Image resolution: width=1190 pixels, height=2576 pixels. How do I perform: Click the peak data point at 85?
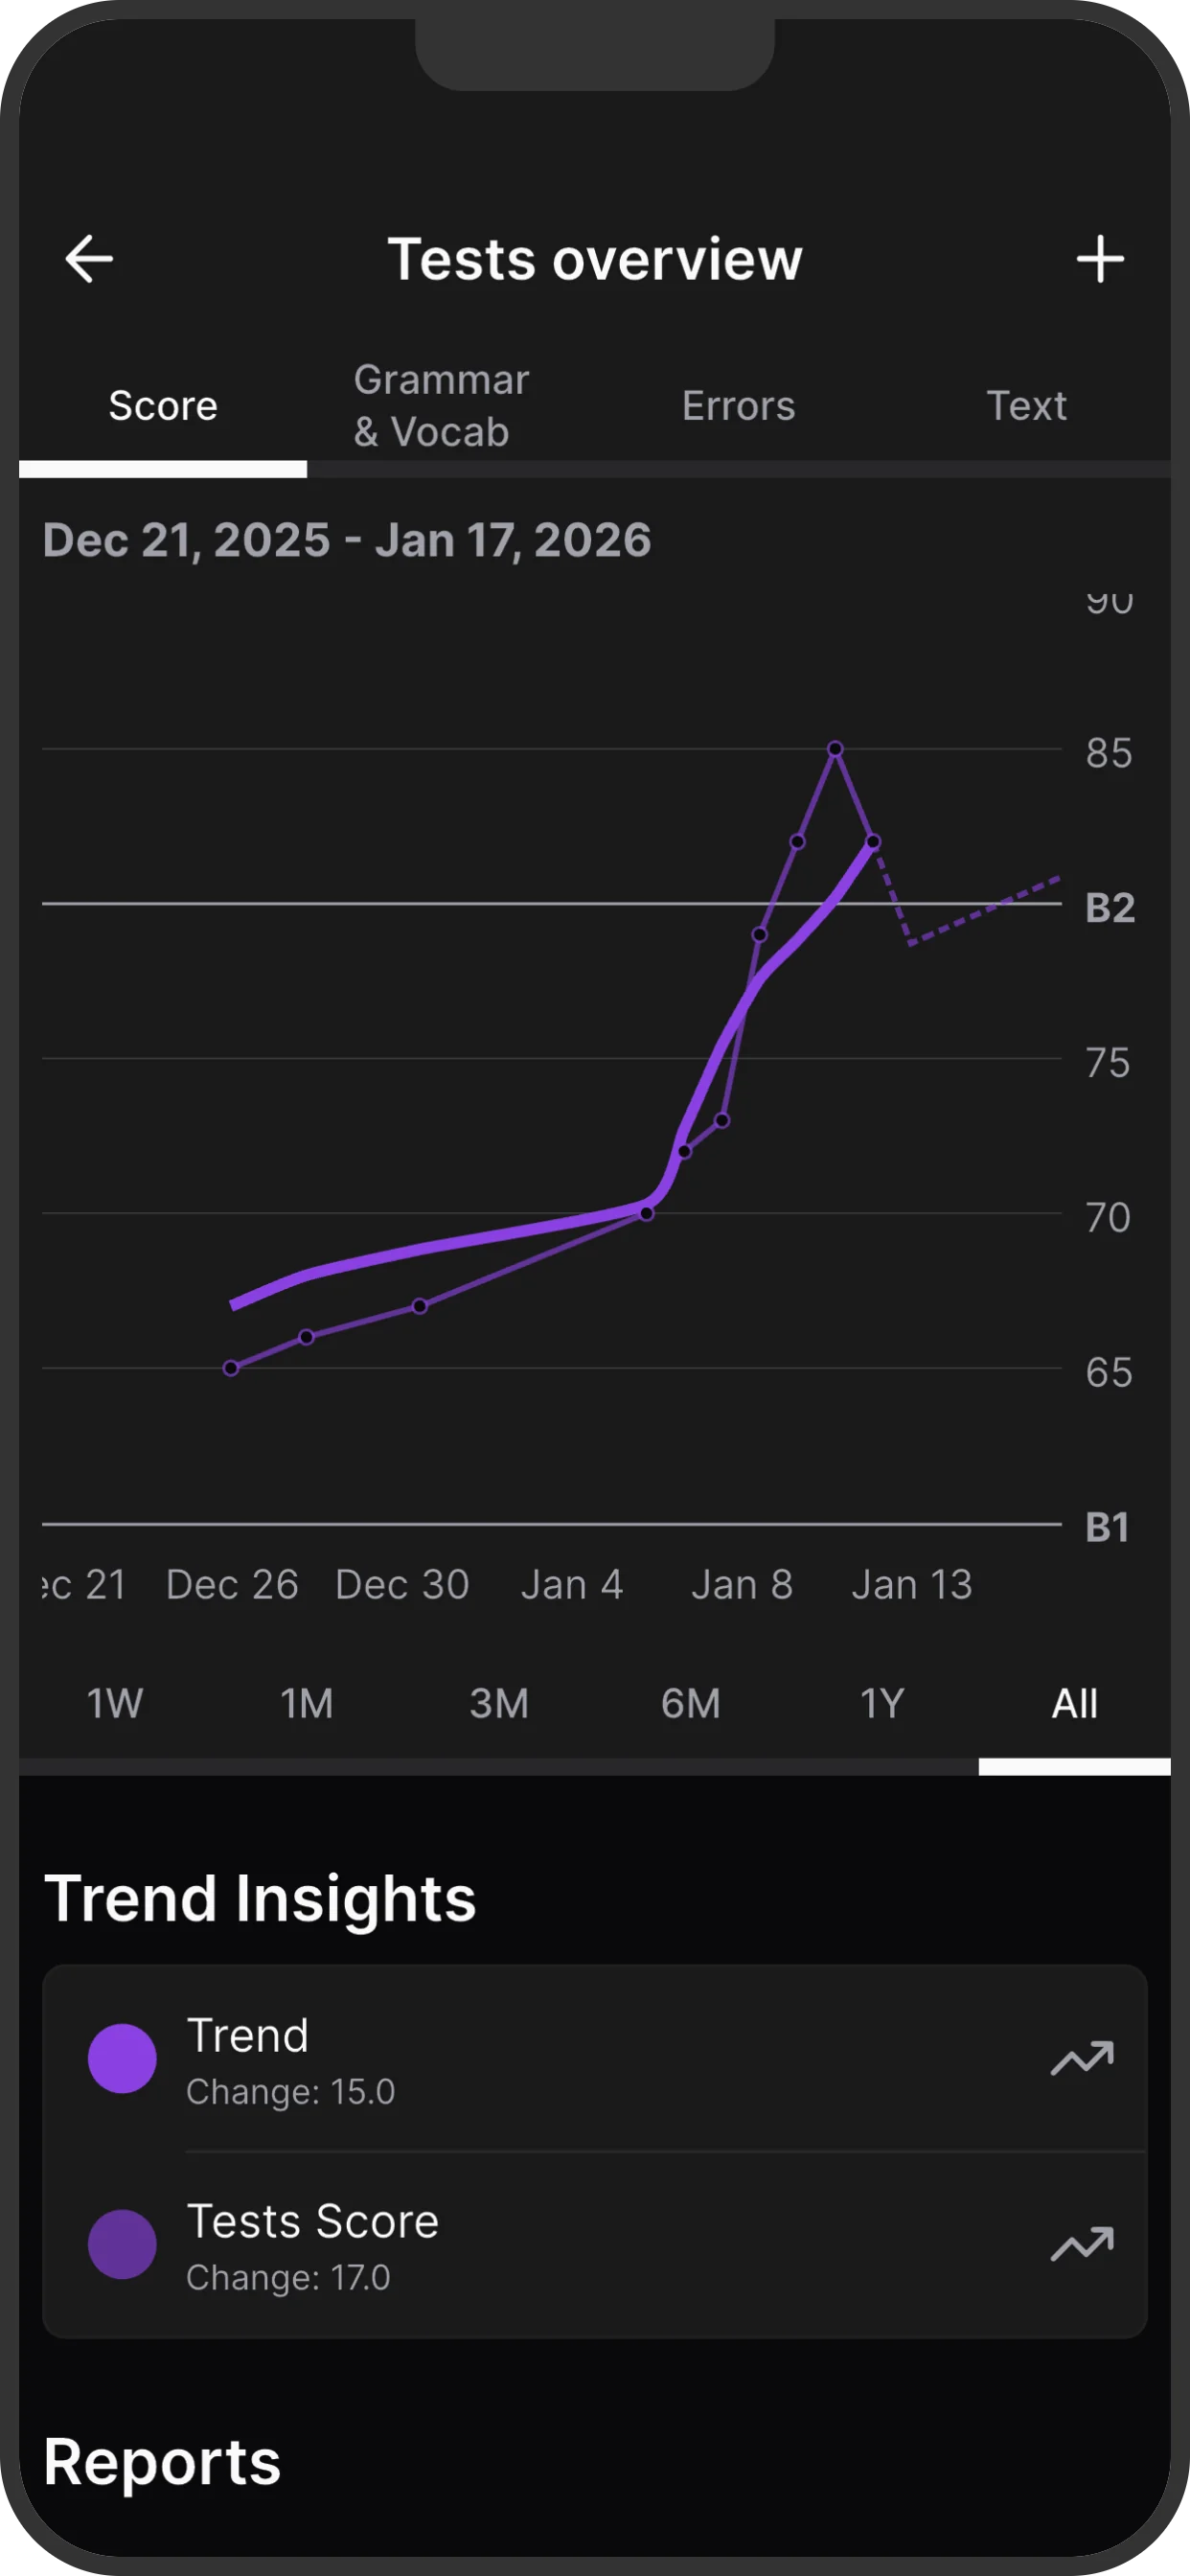pos(835,749)
